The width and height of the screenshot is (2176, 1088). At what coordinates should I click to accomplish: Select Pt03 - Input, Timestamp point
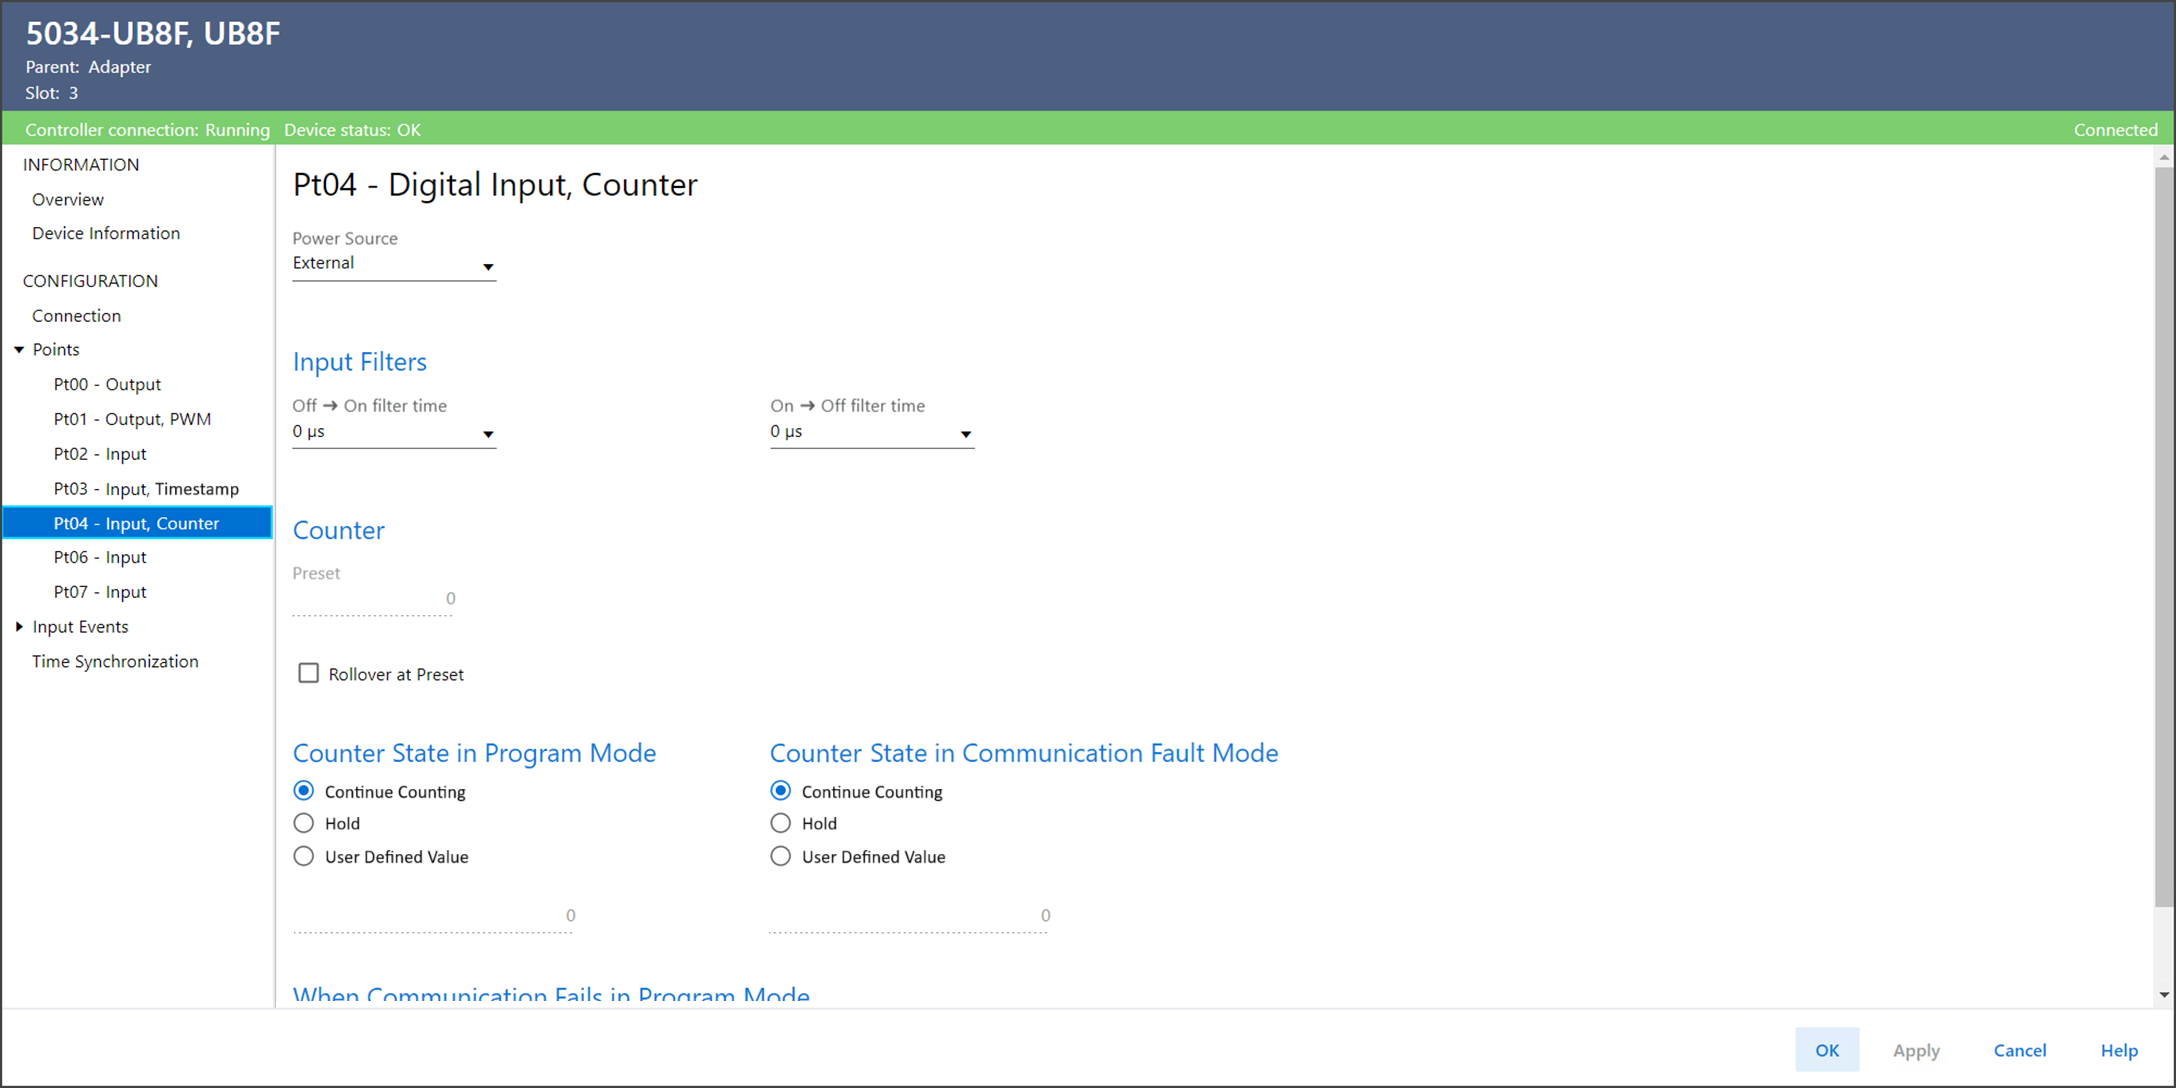point(146,489)
